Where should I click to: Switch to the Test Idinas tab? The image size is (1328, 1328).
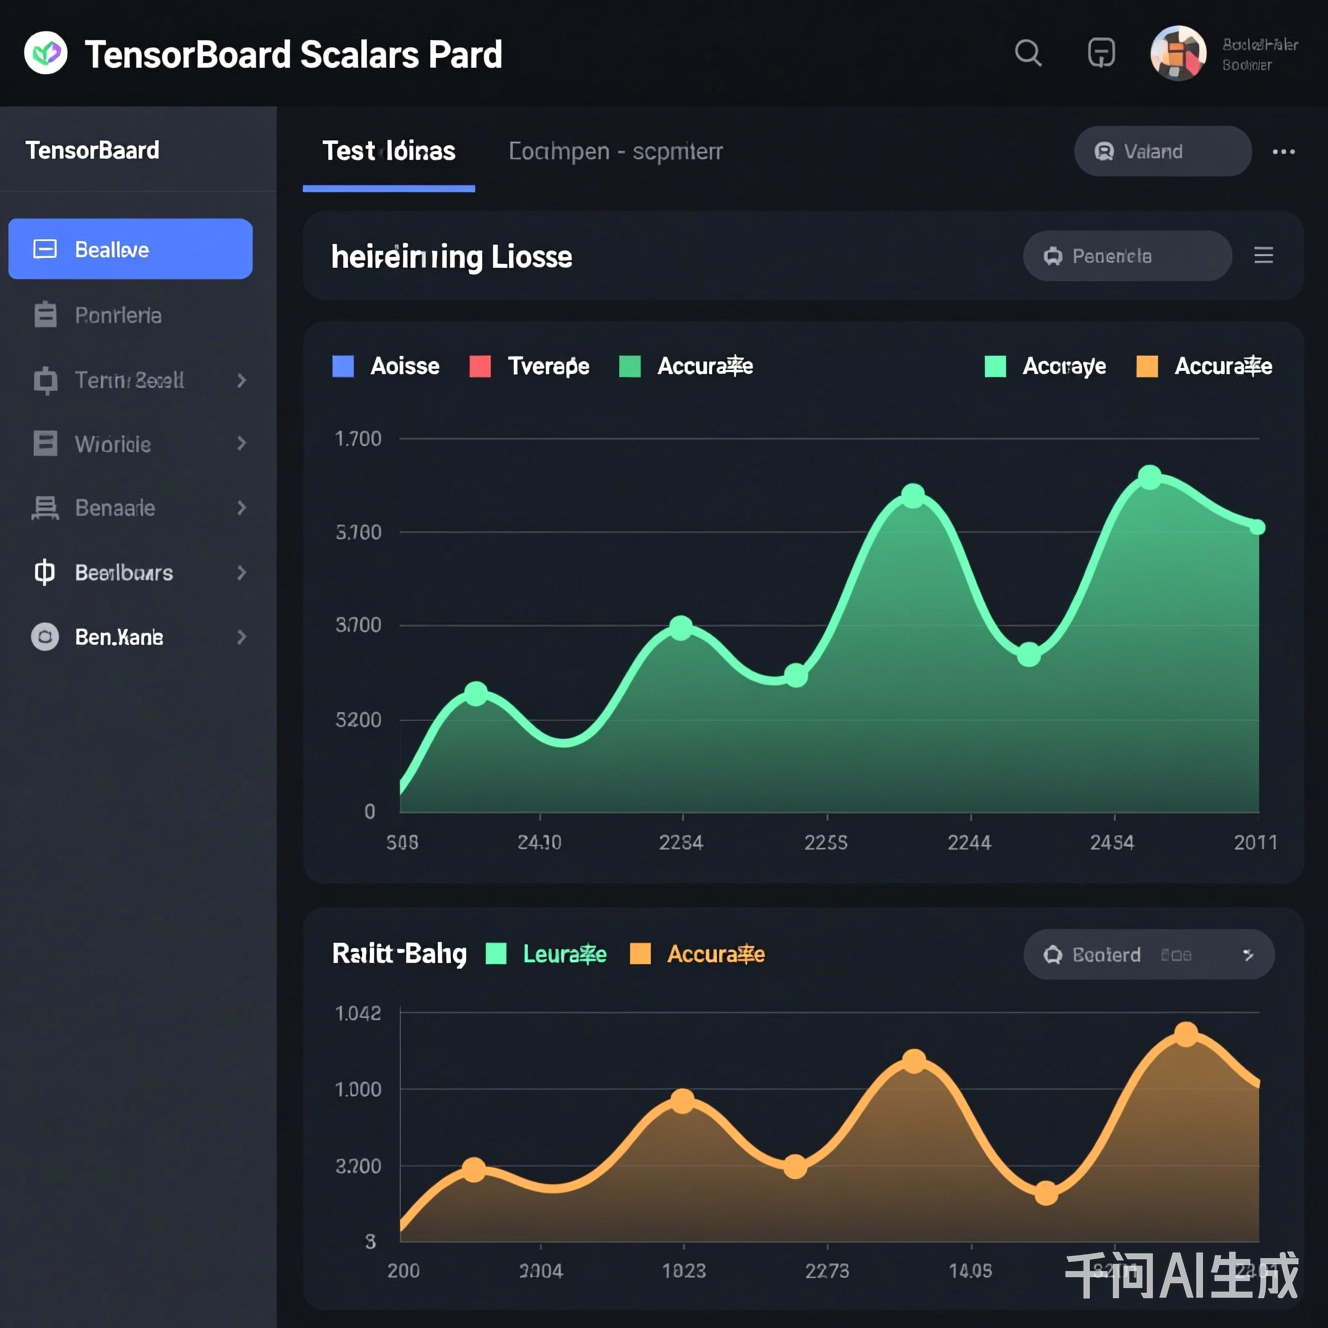[x=388, y=151]
